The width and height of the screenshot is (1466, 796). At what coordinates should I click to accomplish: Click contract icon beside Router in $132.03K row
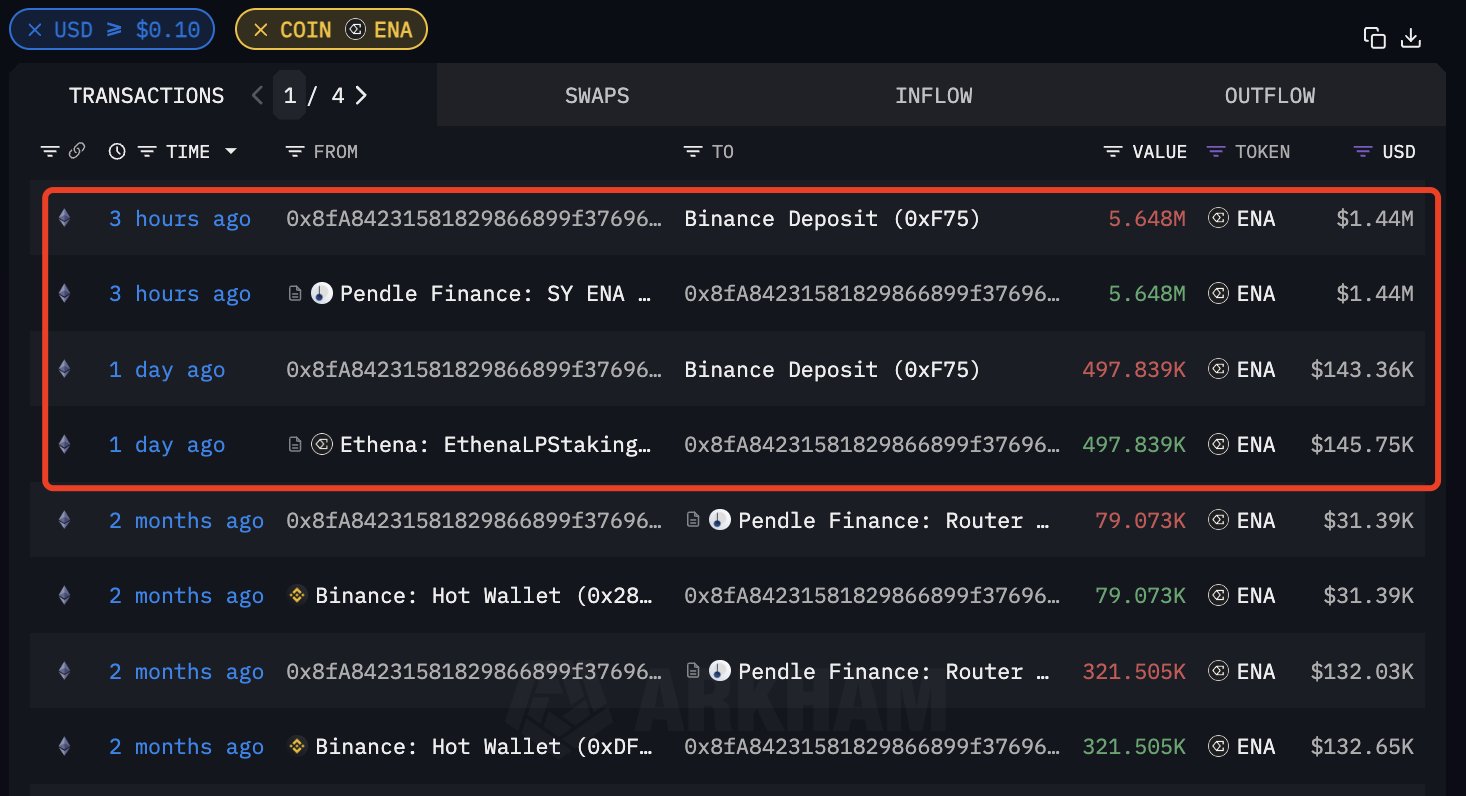[693, 672]
